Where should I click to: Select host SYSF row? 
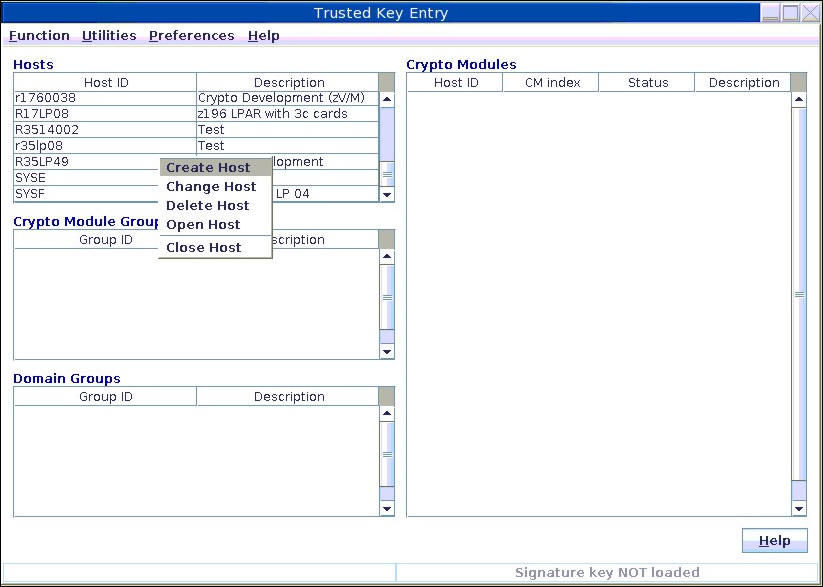coord(196,194)
